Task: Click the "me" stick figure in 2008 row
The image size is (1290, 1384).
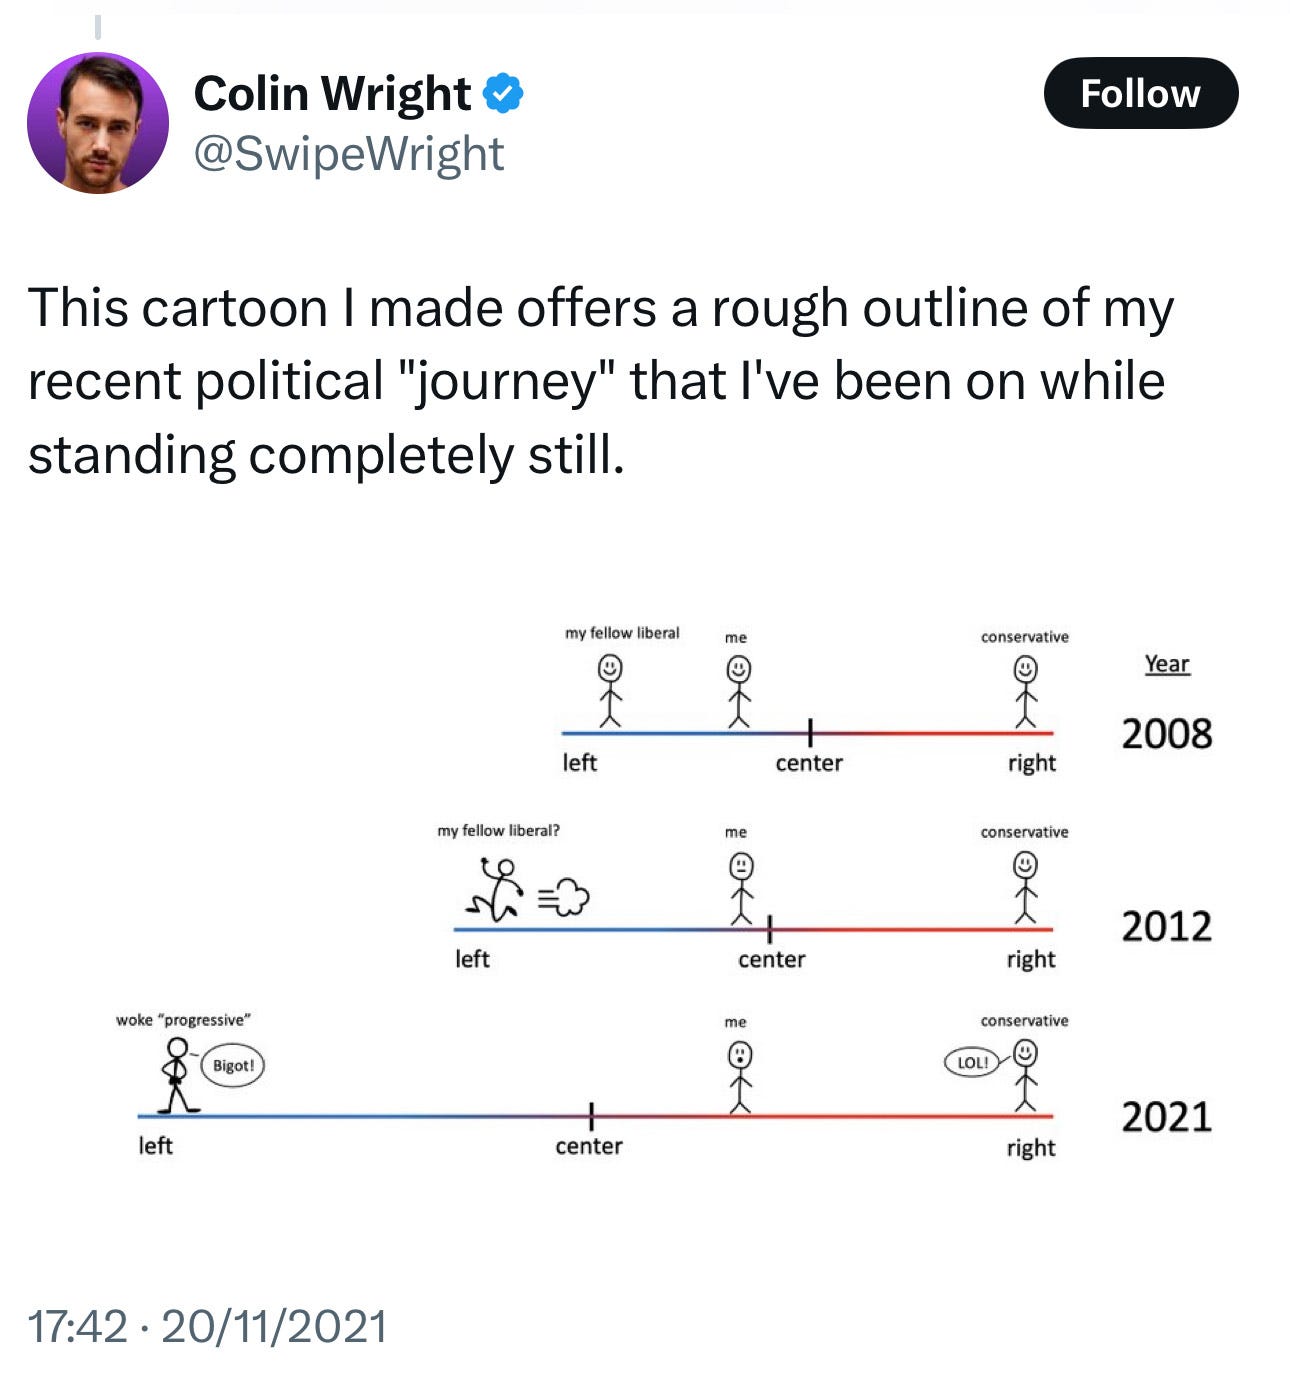Action: (x=738, y=691)
